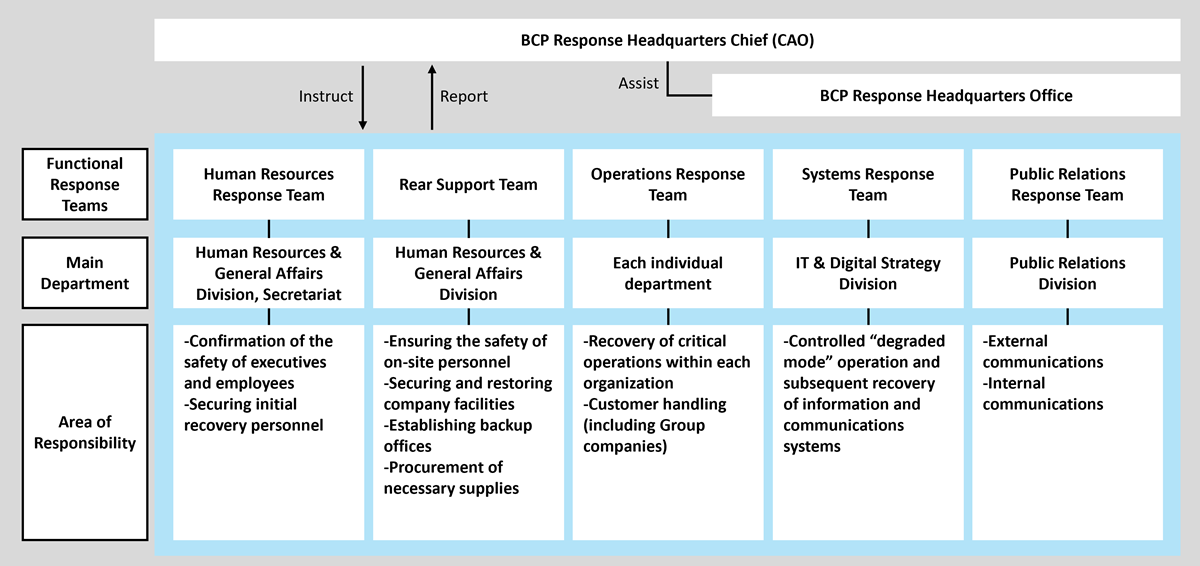Viewport: 1200px width, 566px height.
Task: Click the Assist label
Action: point(638,83)
